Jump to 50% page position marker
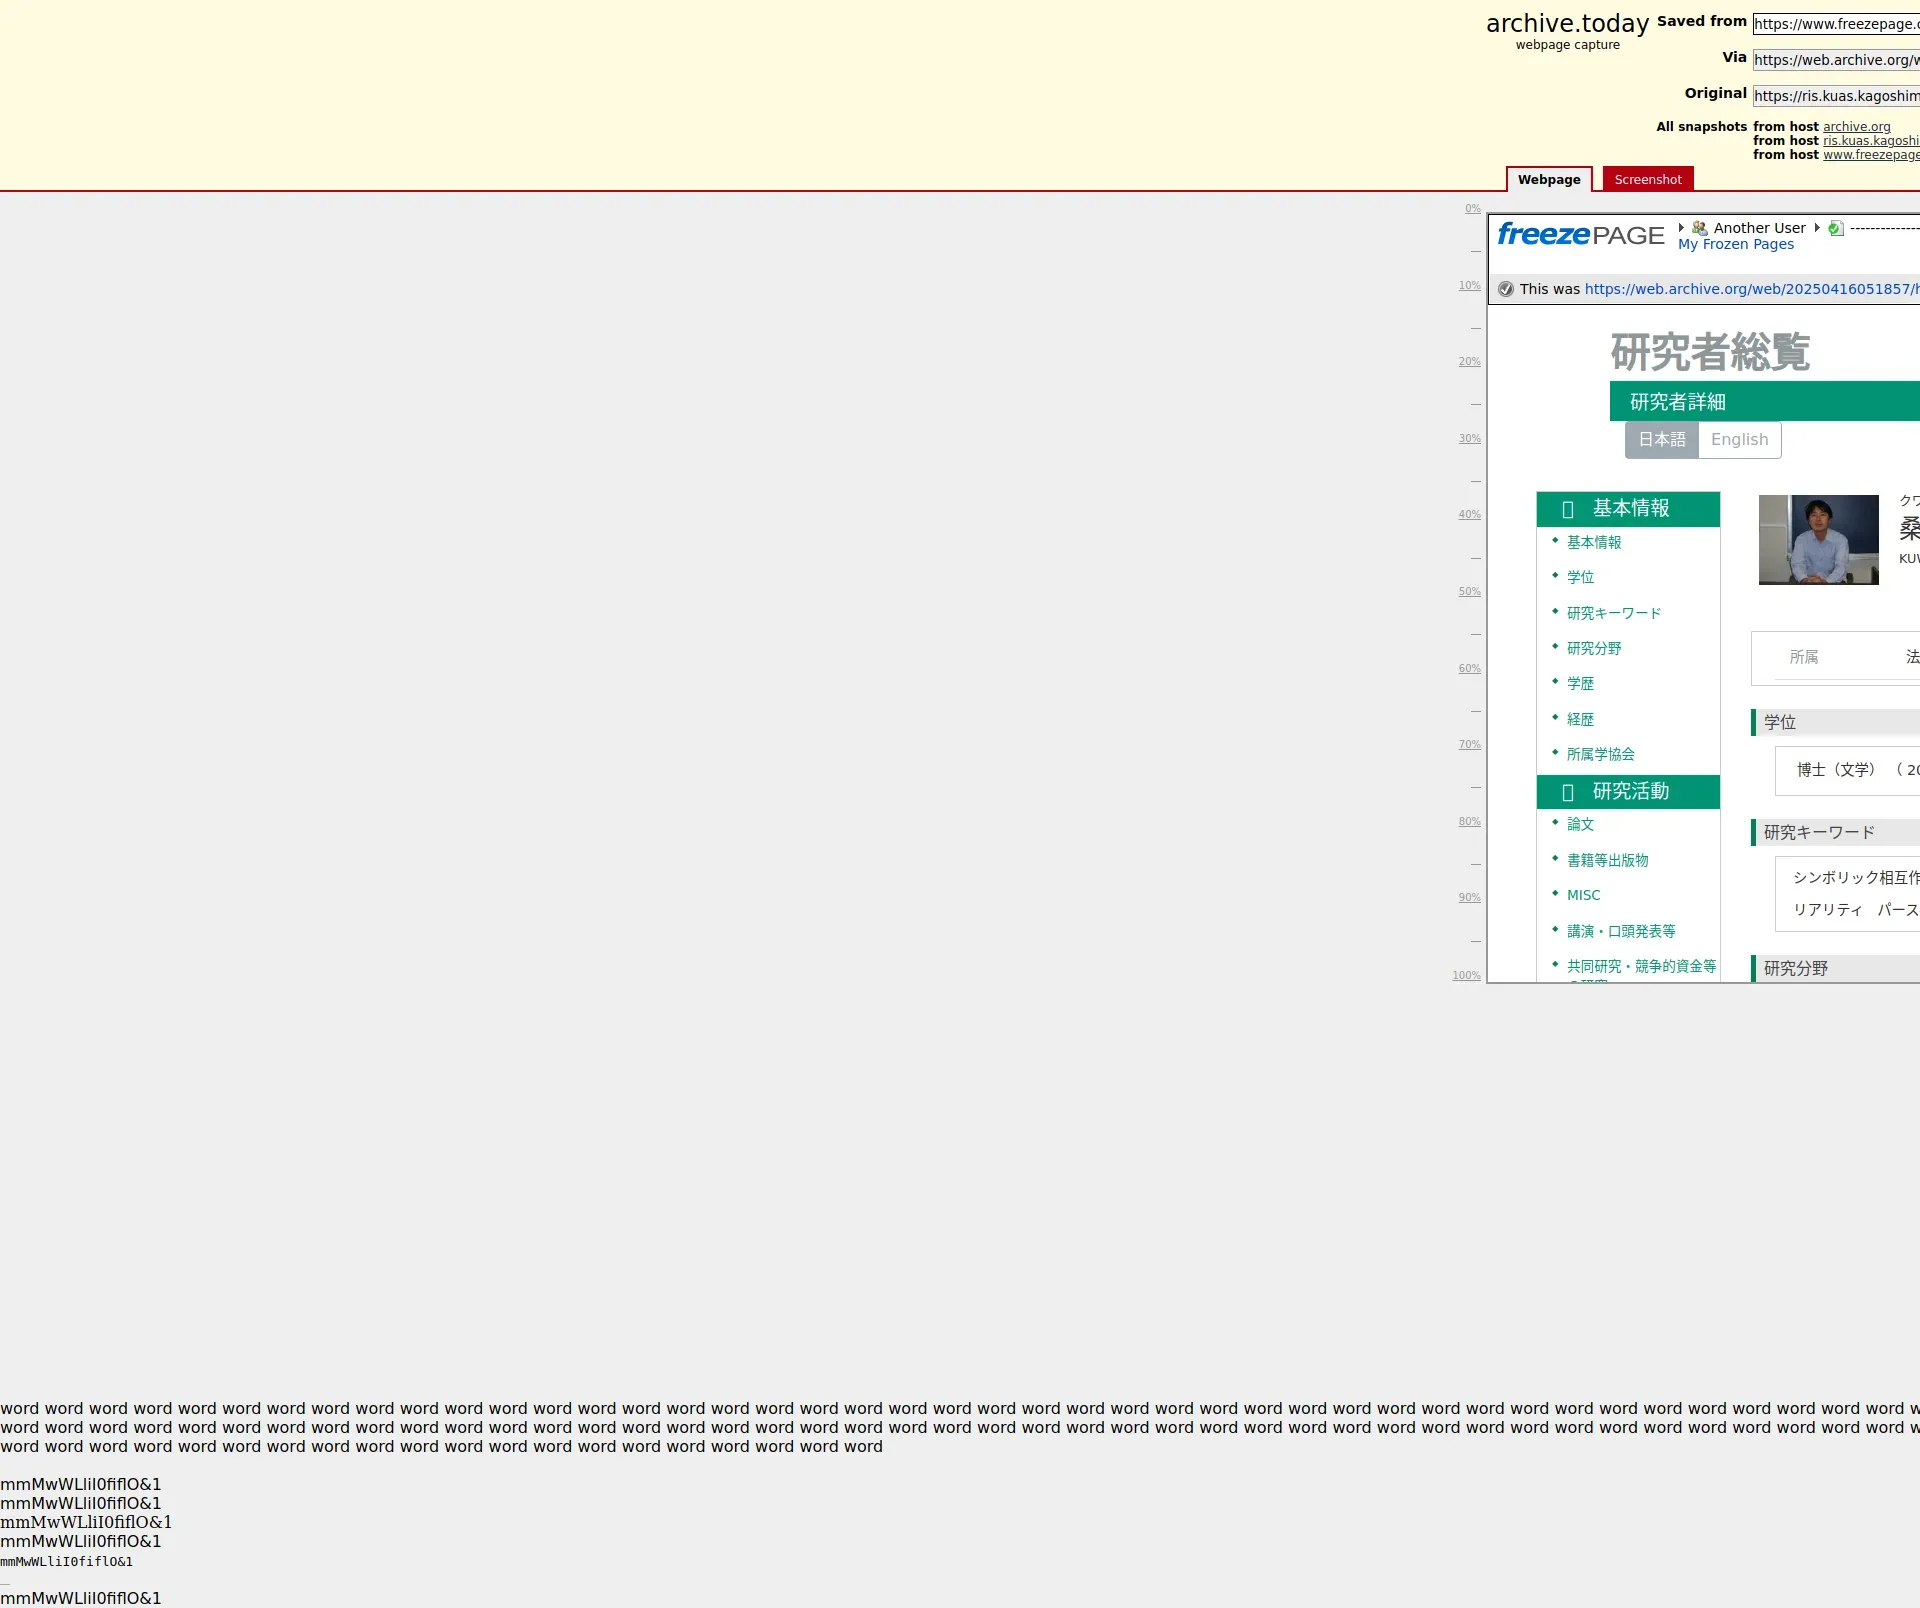This screenshot has width=1920, height=1608. (x=1469, y=592)
